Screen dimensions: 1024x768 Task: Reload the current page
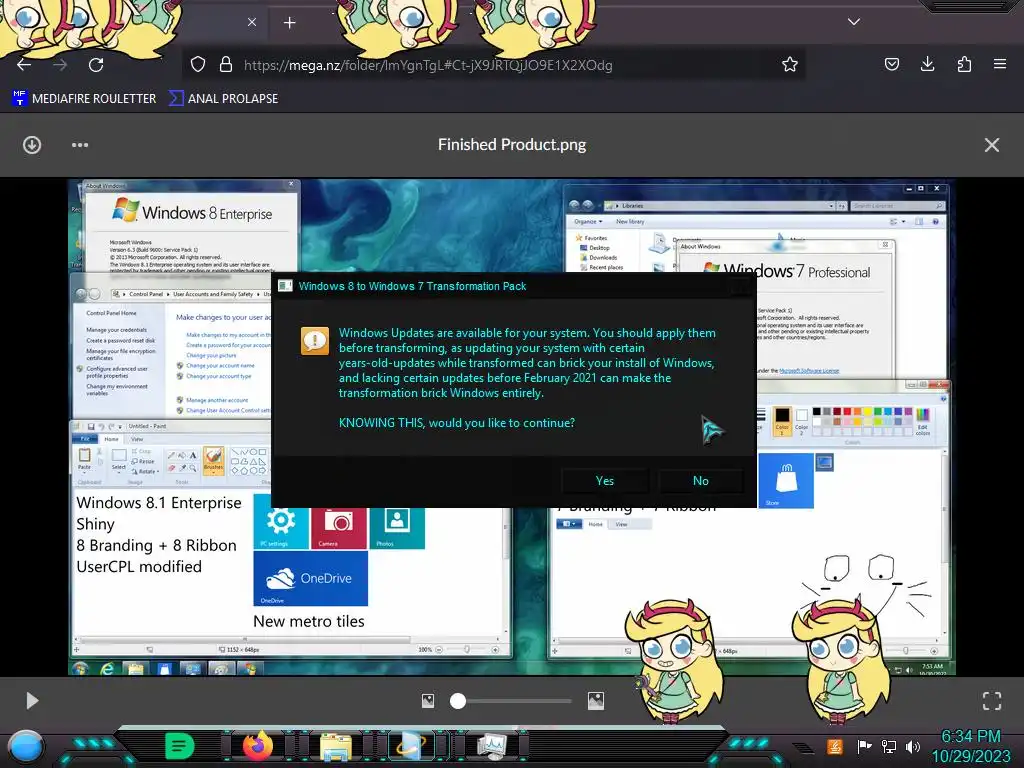[x=96, y=65]
